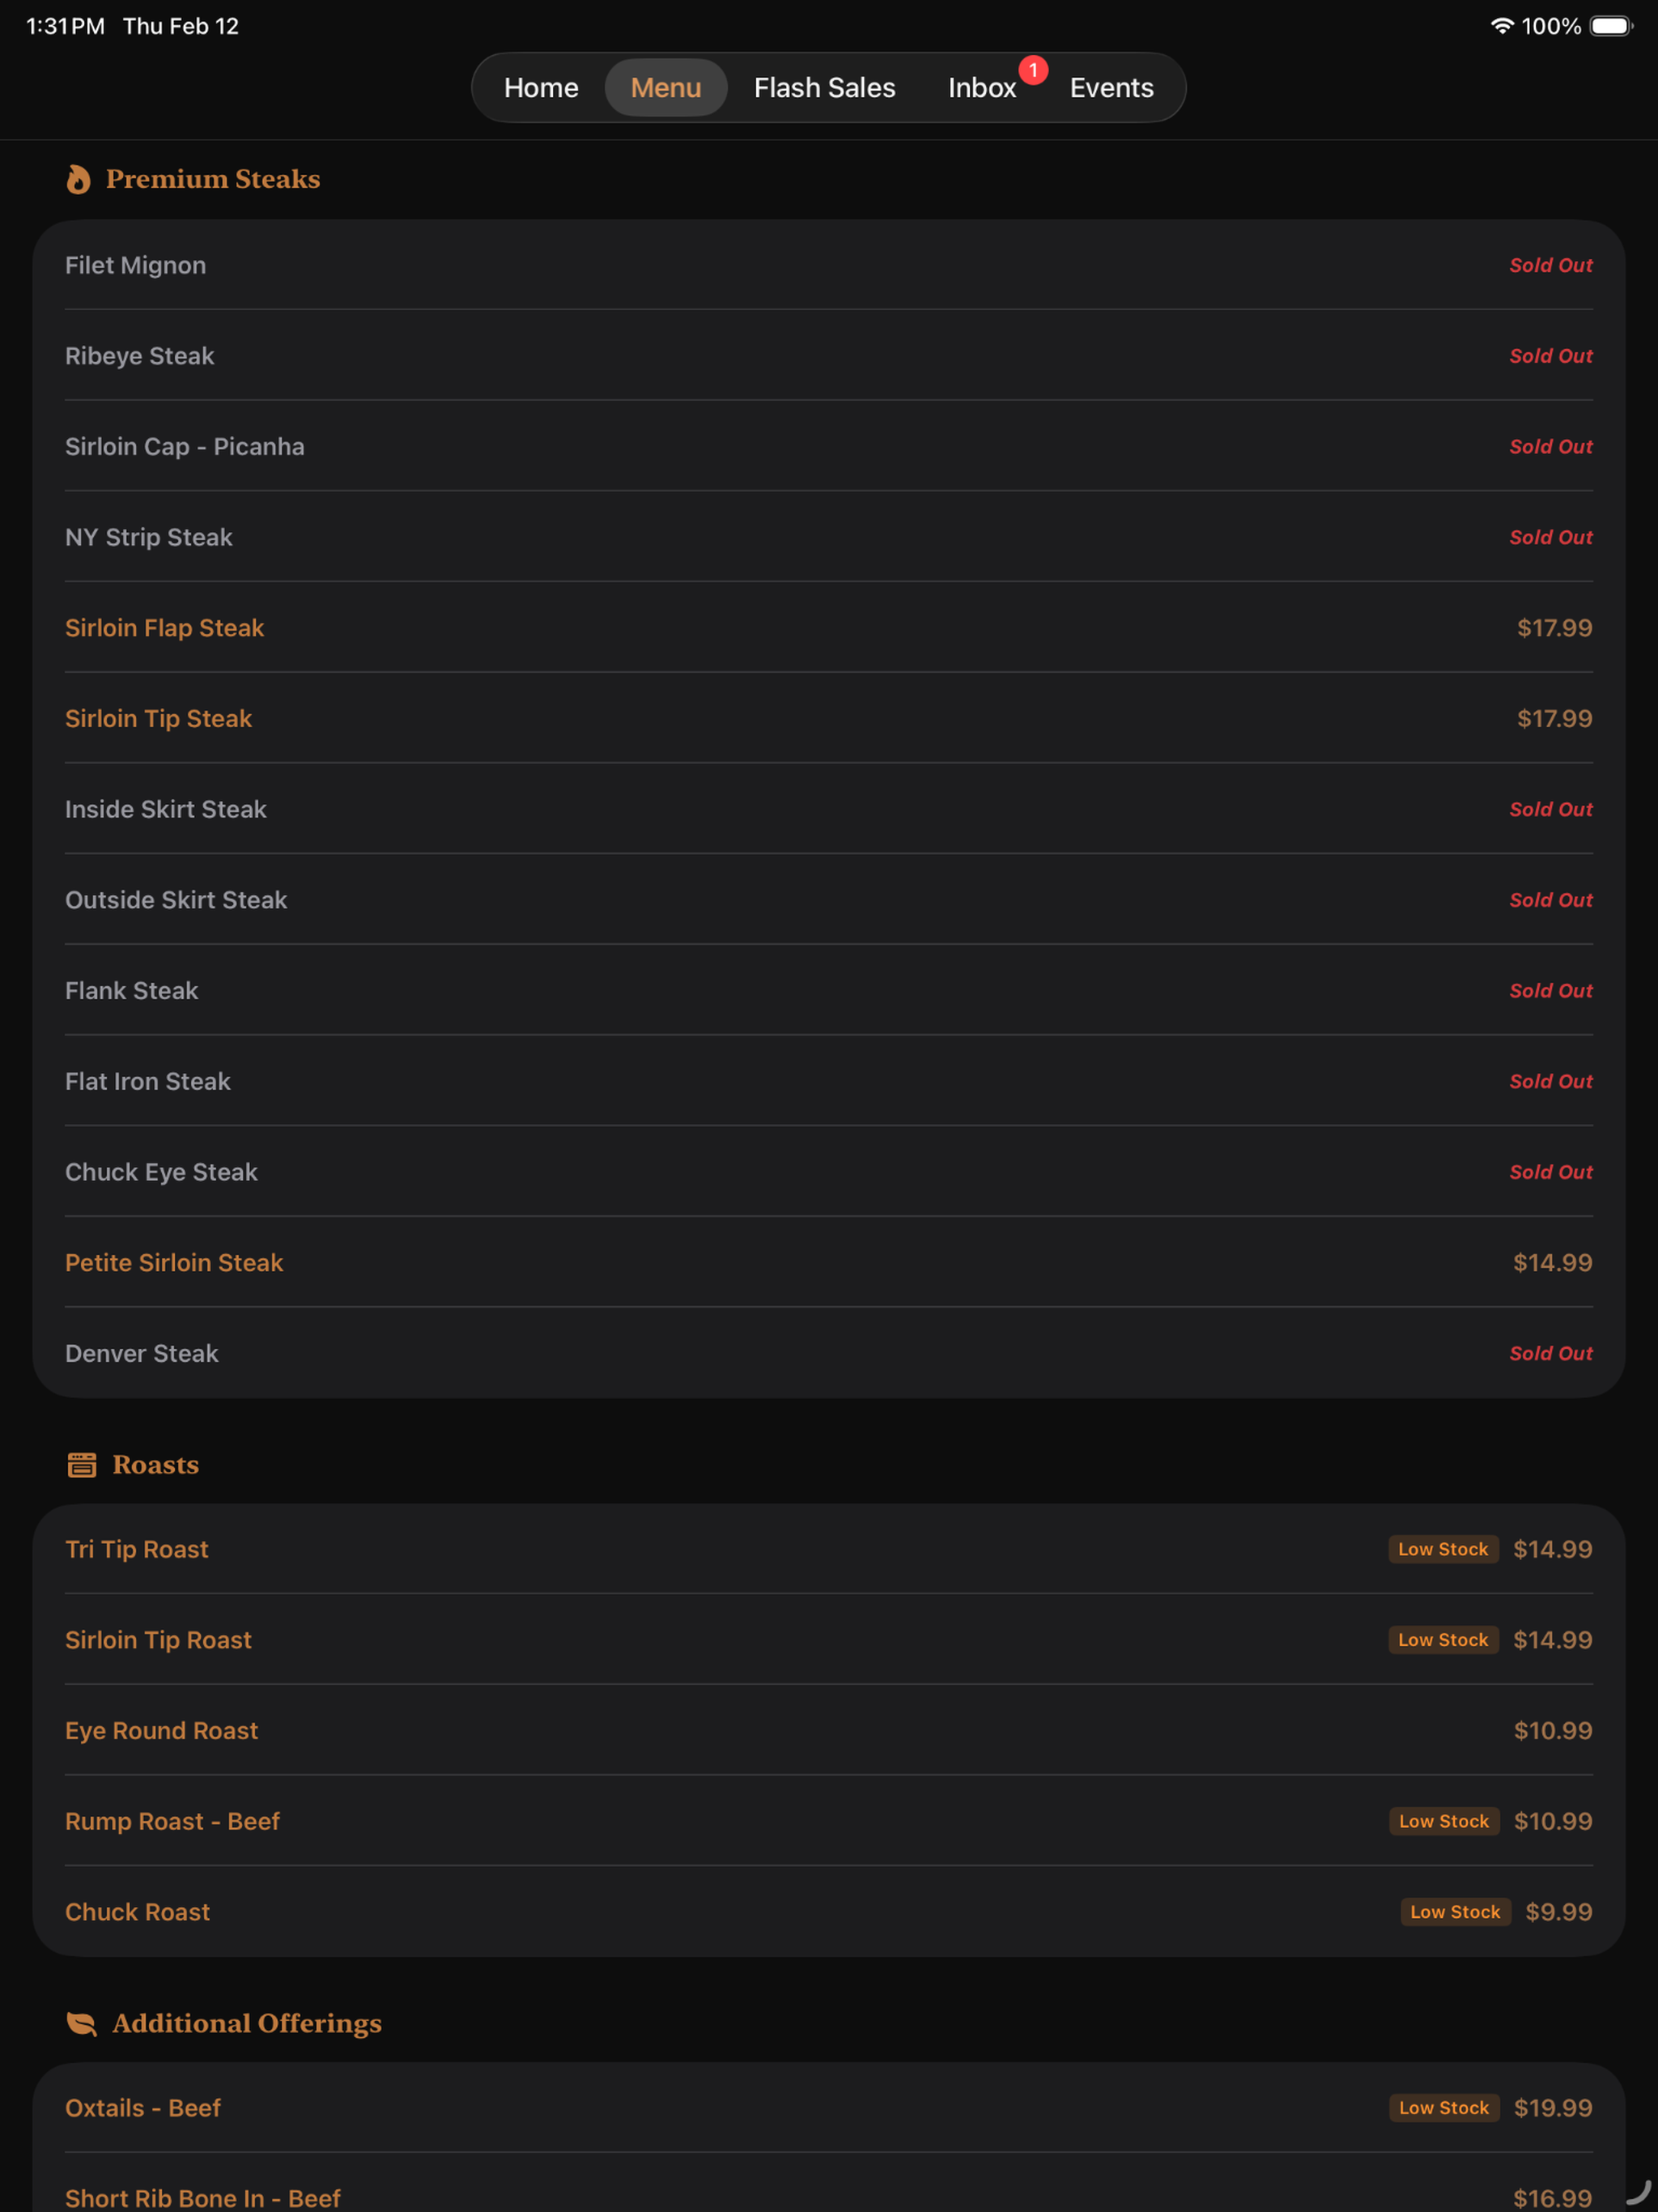Tap the Inbox notification badge

point(1033,70)
